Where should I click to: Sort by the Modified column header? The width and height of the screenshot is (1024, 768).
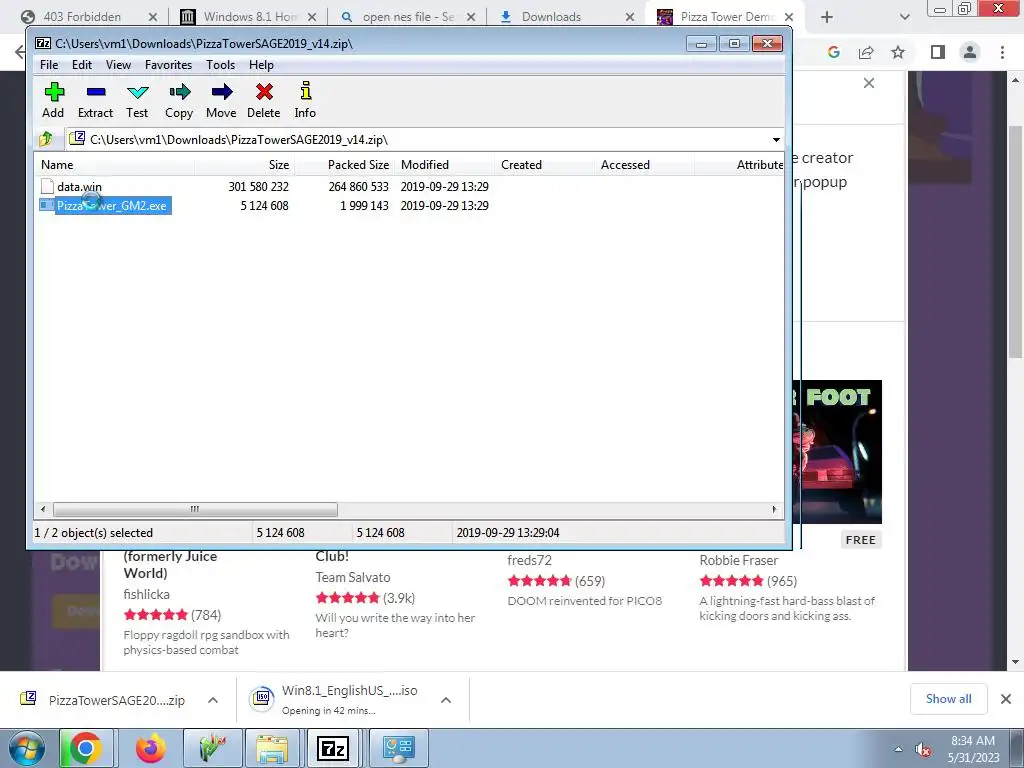click(x=444, y=165)
